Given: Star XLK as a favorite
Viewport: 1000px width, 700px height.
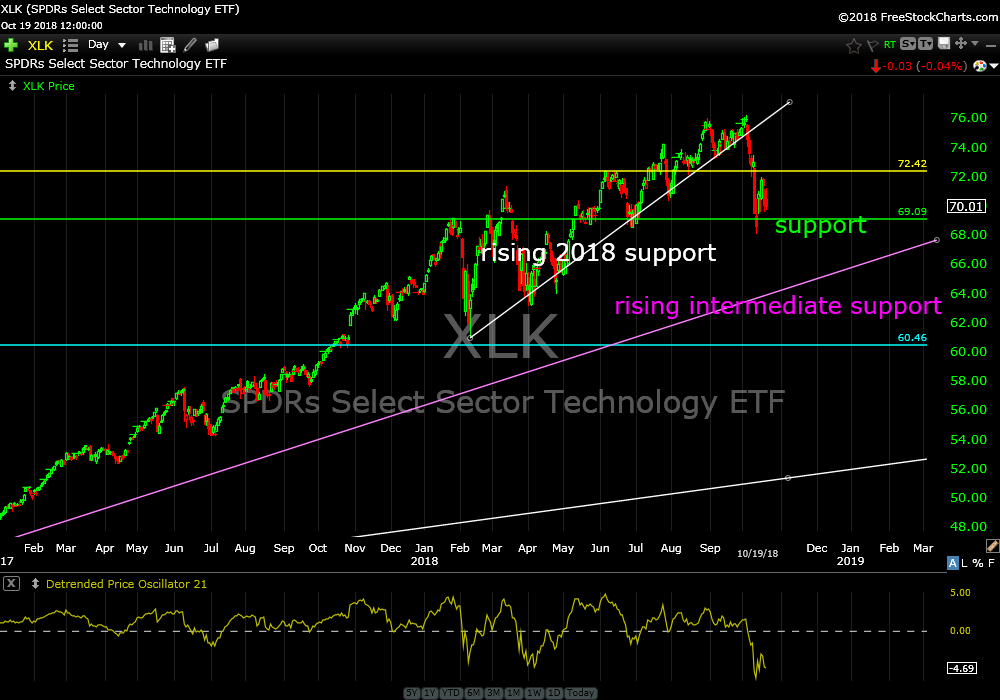Looking at the screenshot, I should point(853,45).
